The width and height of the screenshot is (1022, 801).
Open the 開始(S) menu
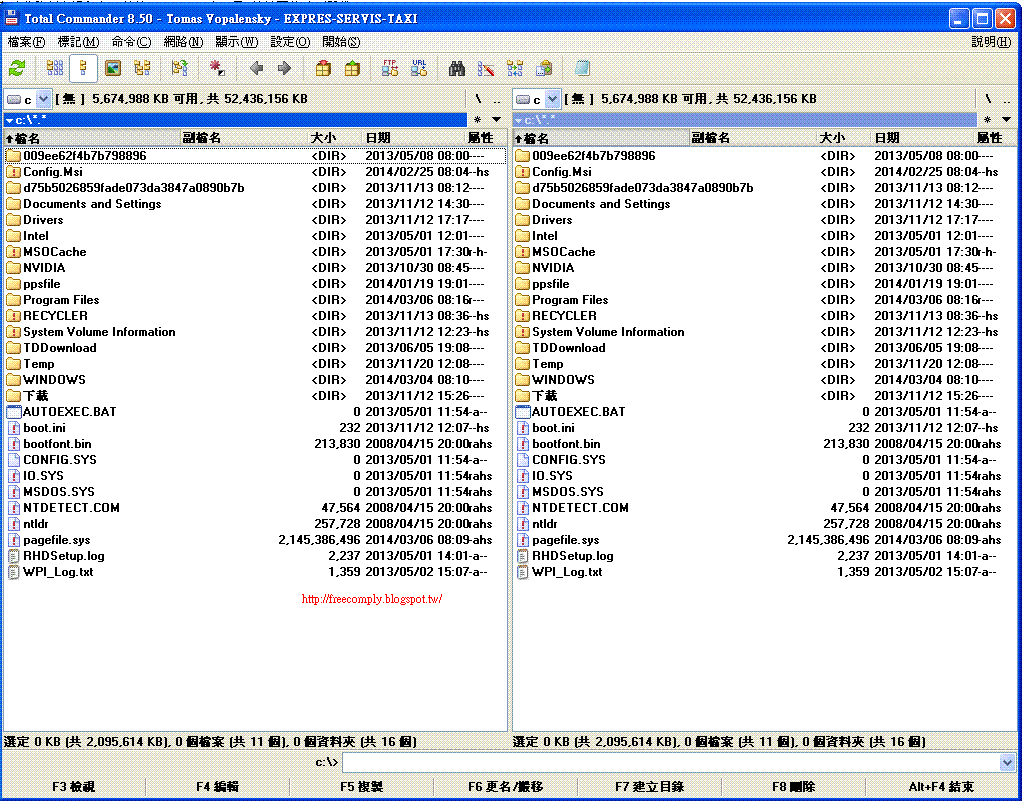pyautogui.click(x=341, y=42)
